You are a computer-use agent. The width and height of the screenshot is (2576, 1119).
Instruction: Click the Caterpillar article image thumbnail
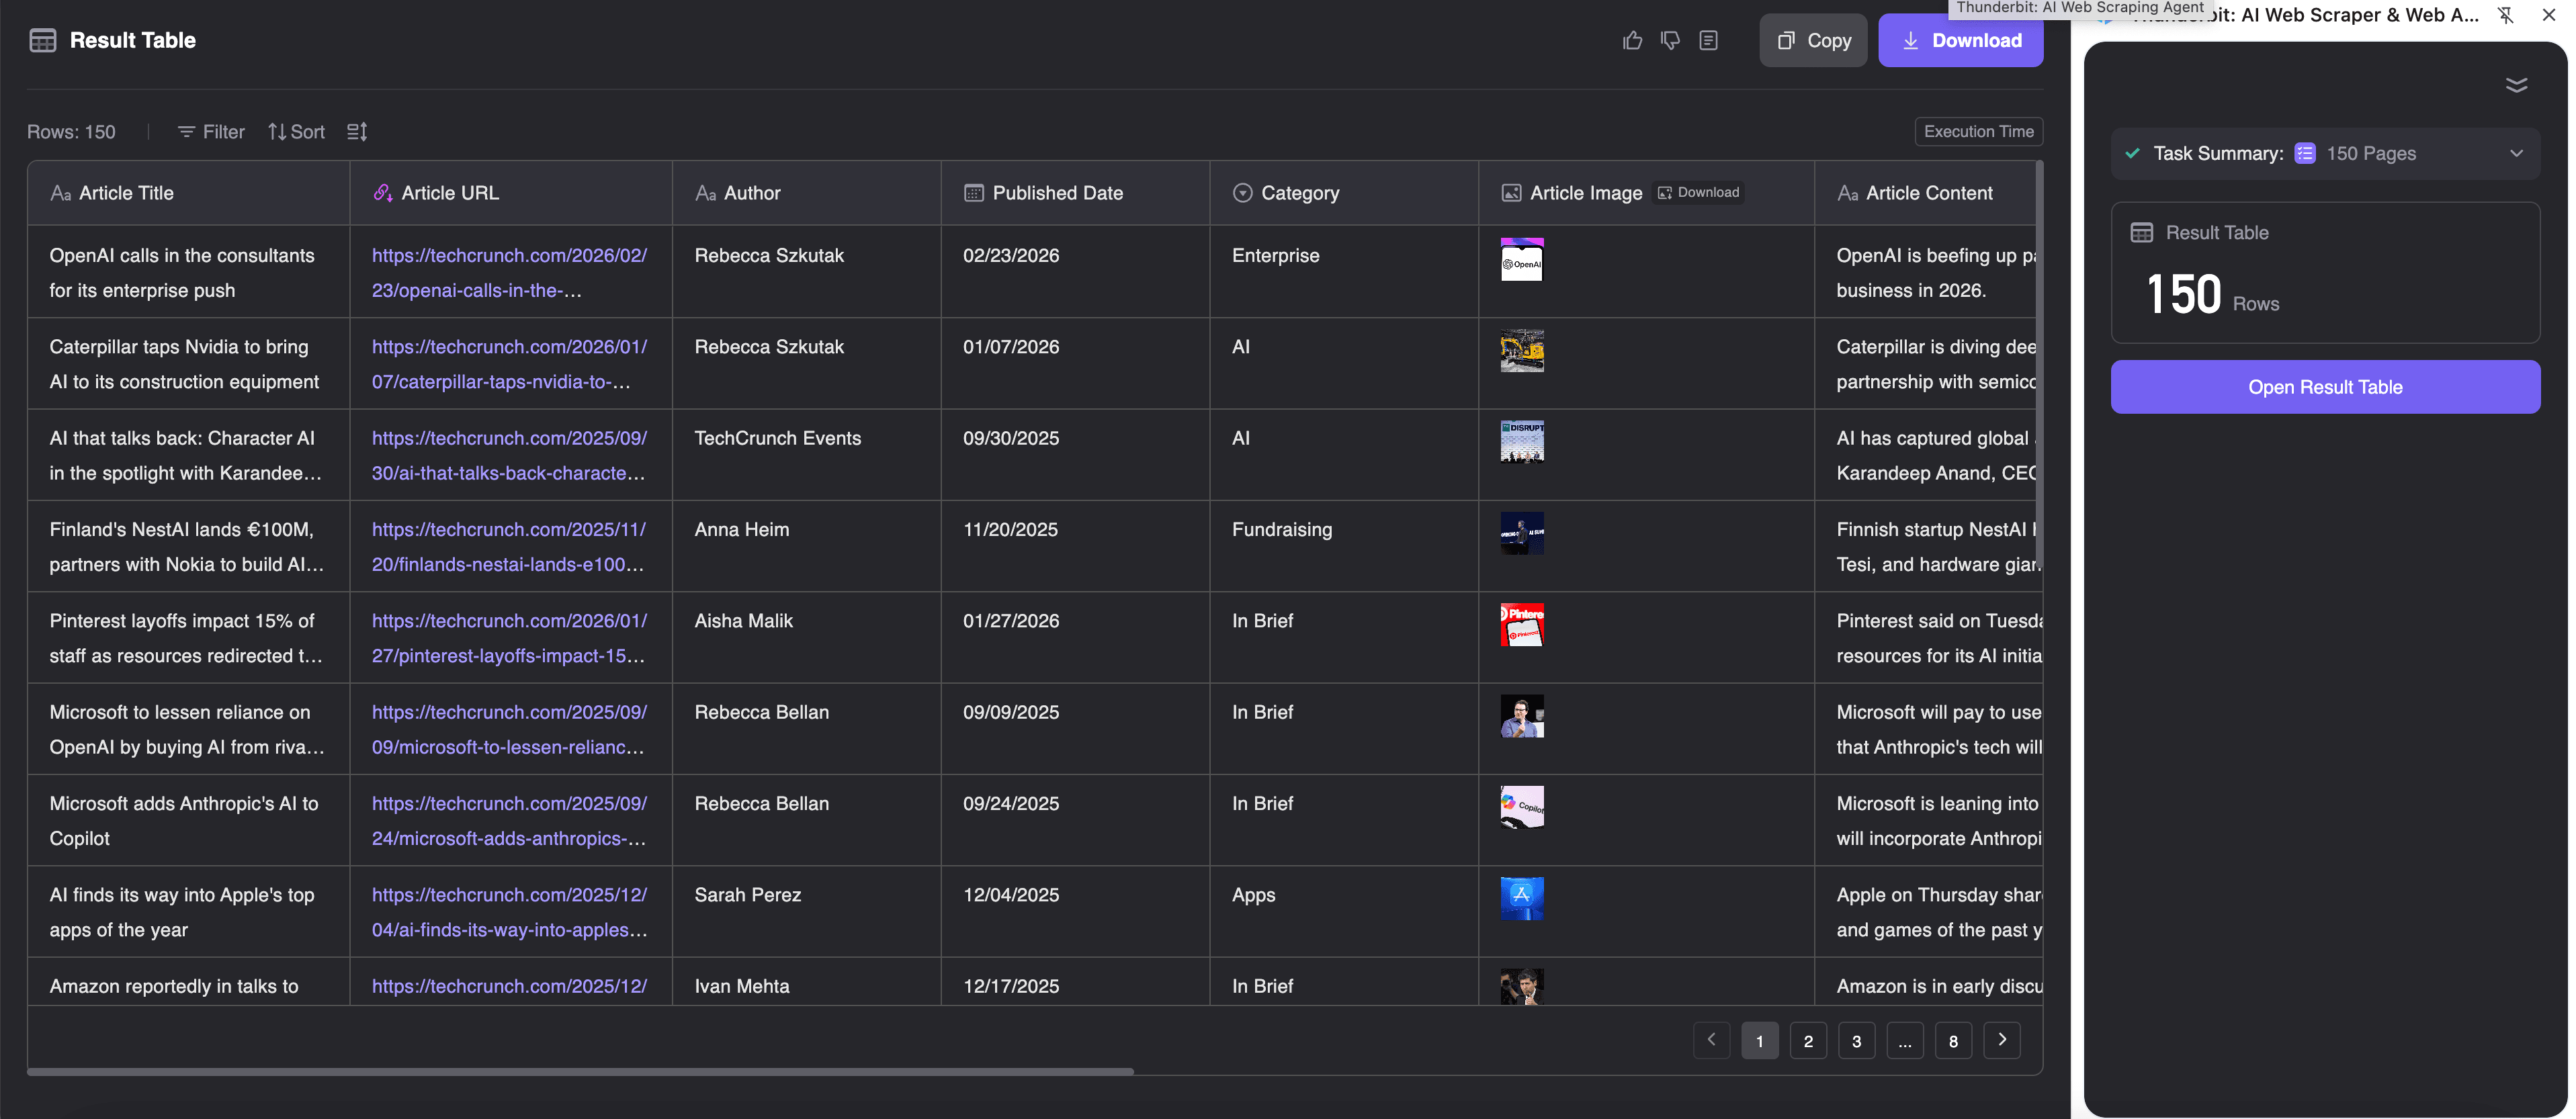pyautogui.click(x=1522, y=351)
